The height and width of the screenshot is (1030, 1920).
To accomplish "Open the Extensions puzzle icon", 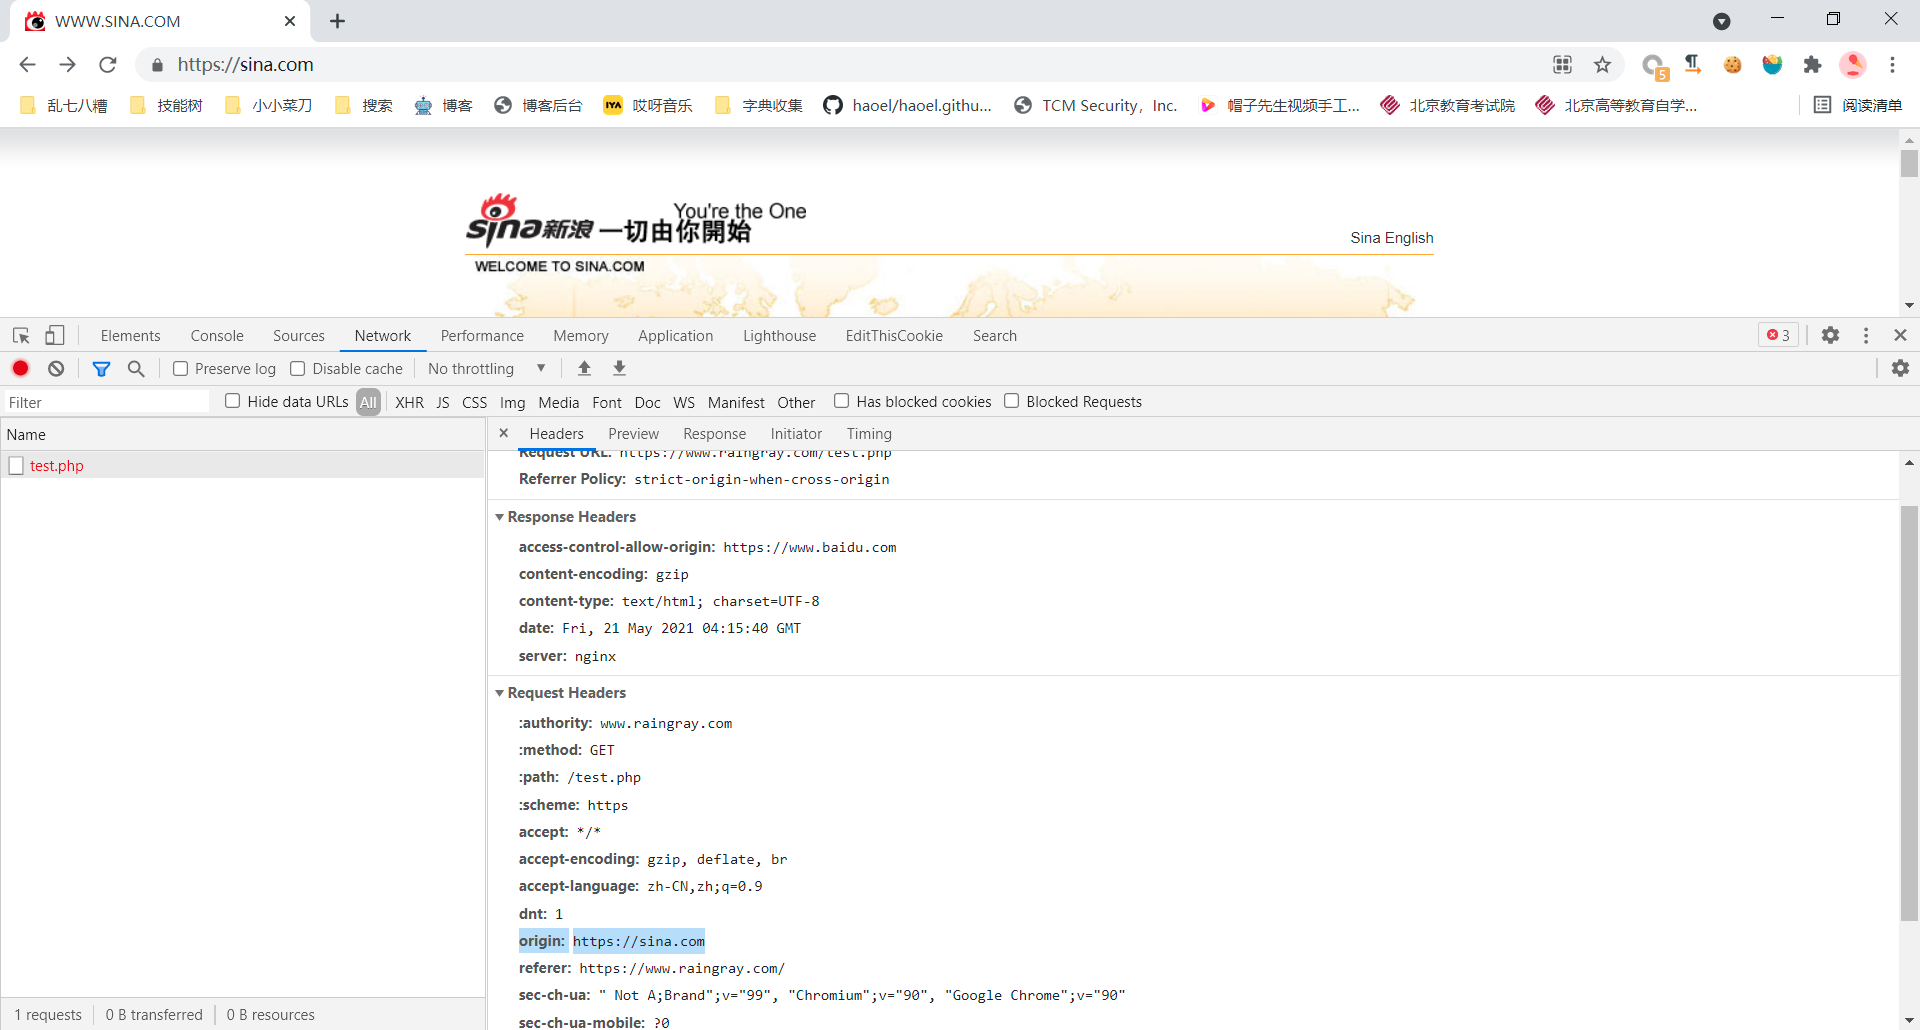I will click(1812, 65).
